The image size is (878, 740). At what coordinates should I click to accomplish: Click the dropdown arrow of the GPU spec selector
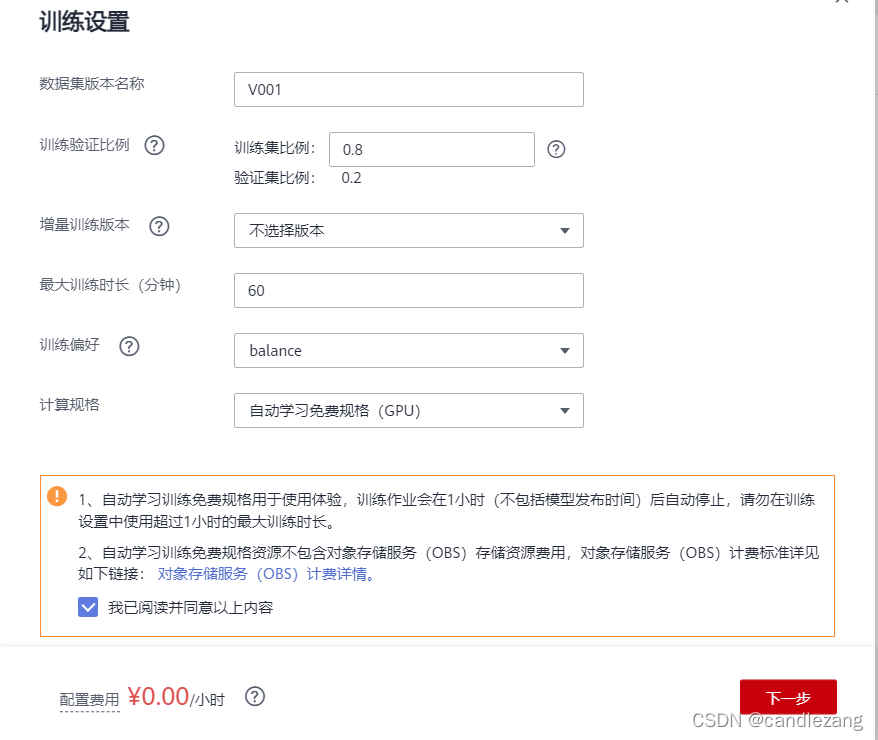(567, 410)
